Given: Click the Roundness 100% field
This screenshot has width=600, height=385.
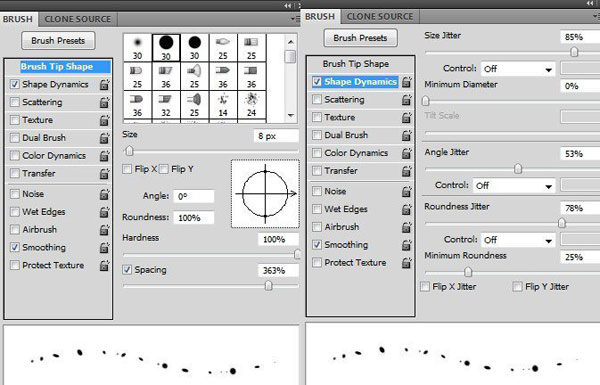Looking at the screenshot, I should coord(194,218).
